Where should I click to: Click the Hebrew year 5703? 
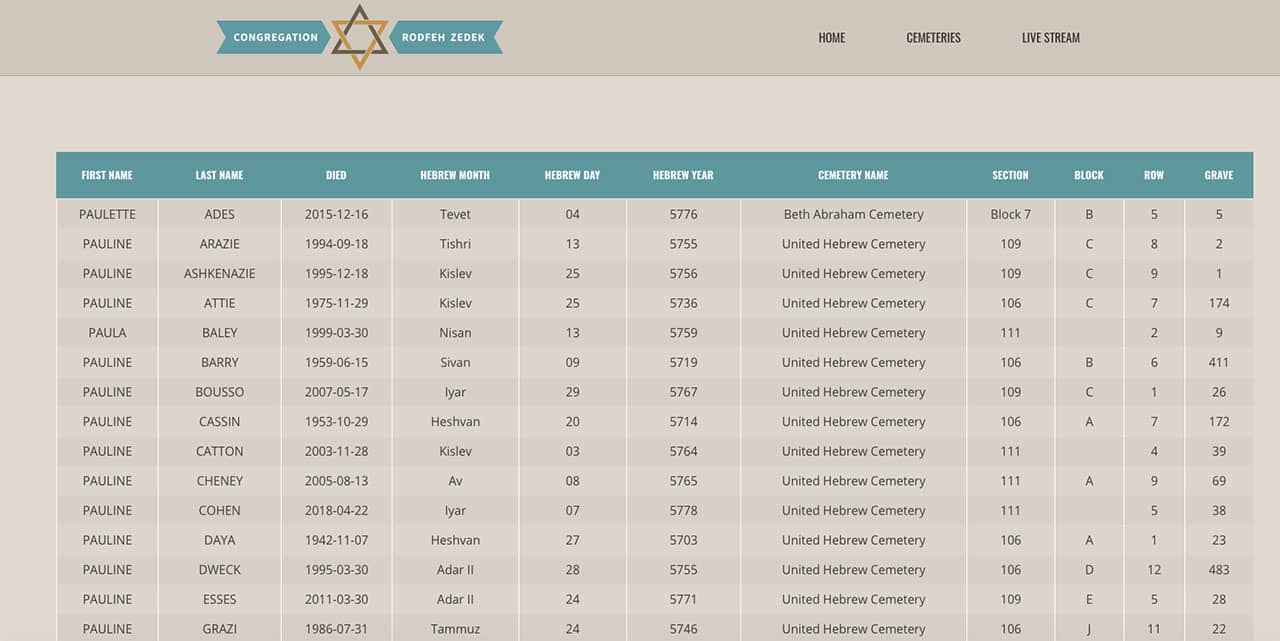tap(683, 540)
